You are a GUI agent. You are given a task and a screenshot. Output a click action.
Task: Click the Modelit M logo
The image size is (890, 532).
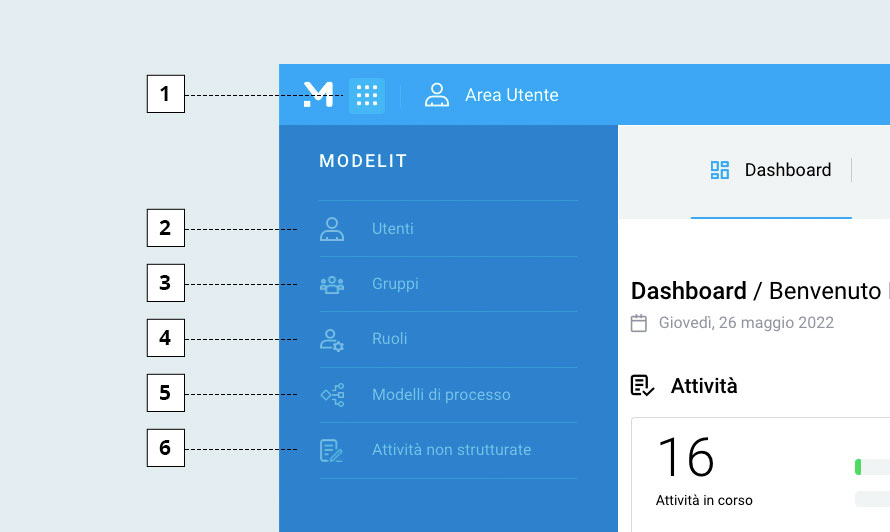click(318, 94)
